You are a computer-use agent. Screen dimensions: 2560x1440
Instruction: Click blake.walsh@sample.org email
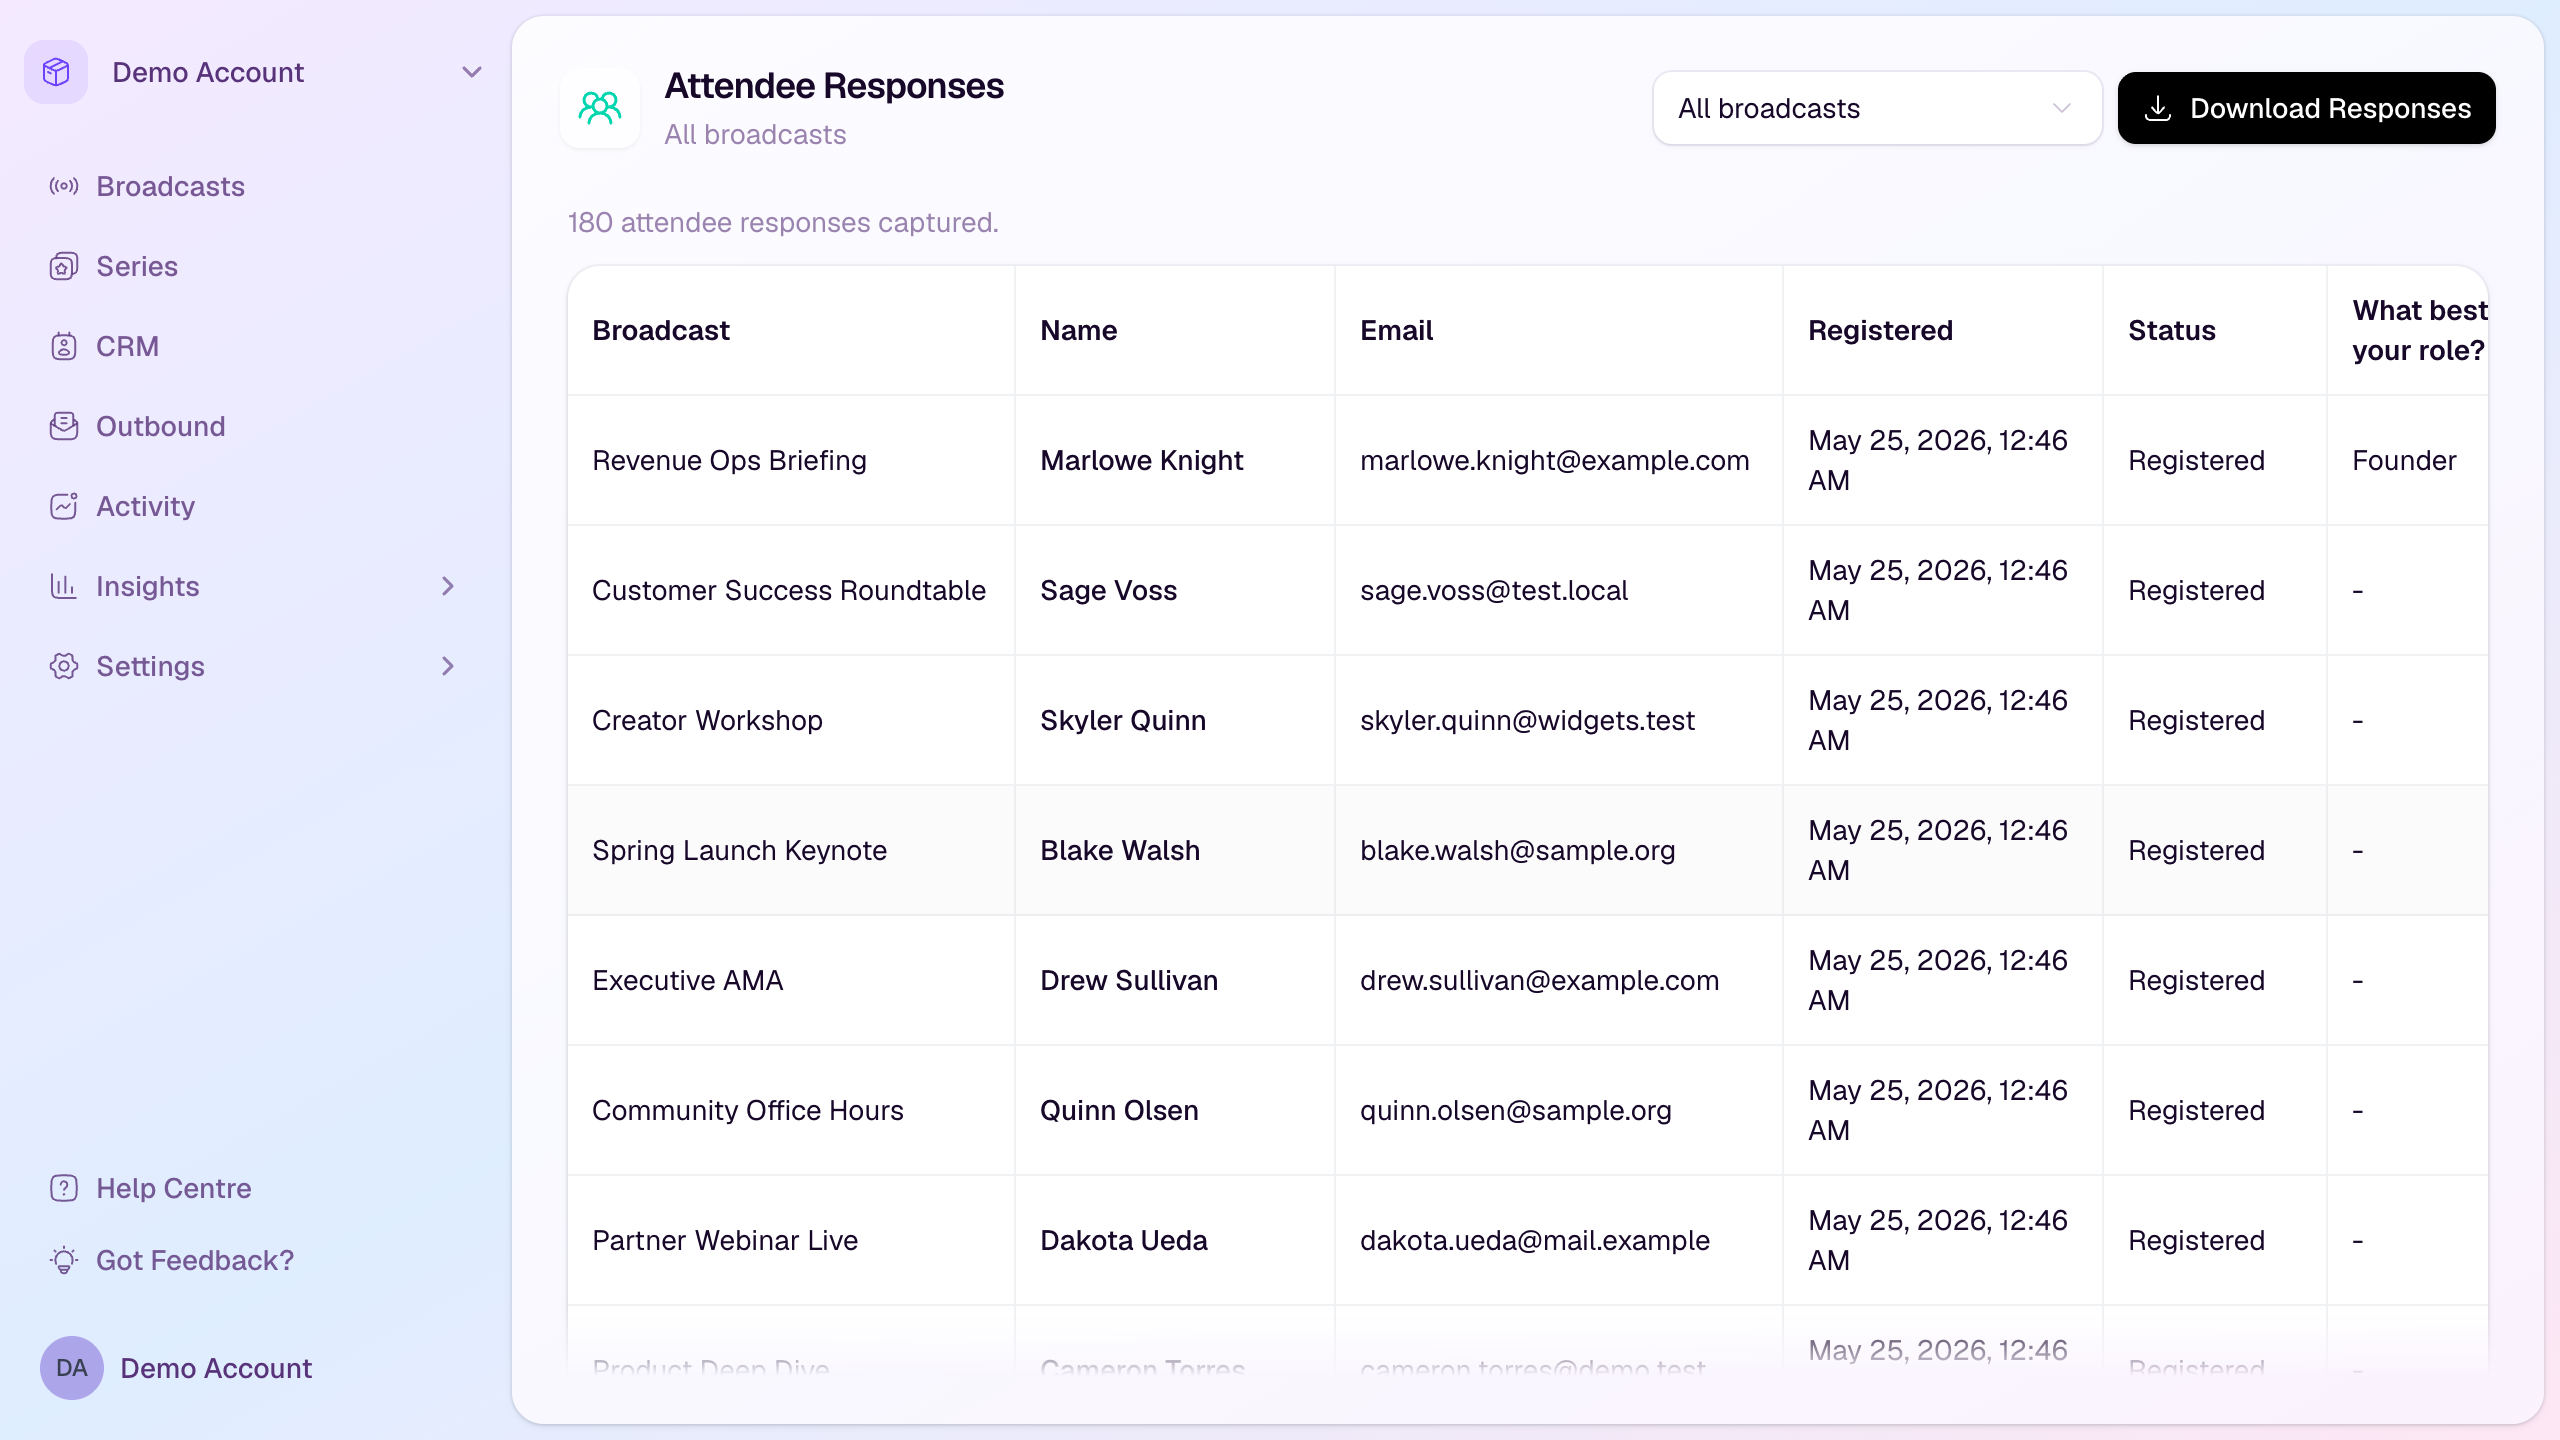pos(1517,850)
